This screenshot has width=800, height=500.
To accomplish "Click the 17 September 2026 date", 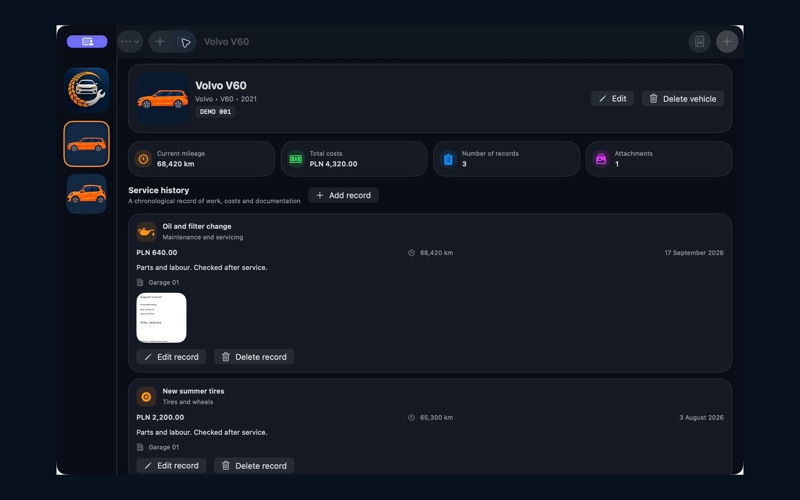I will coord(694,253).
